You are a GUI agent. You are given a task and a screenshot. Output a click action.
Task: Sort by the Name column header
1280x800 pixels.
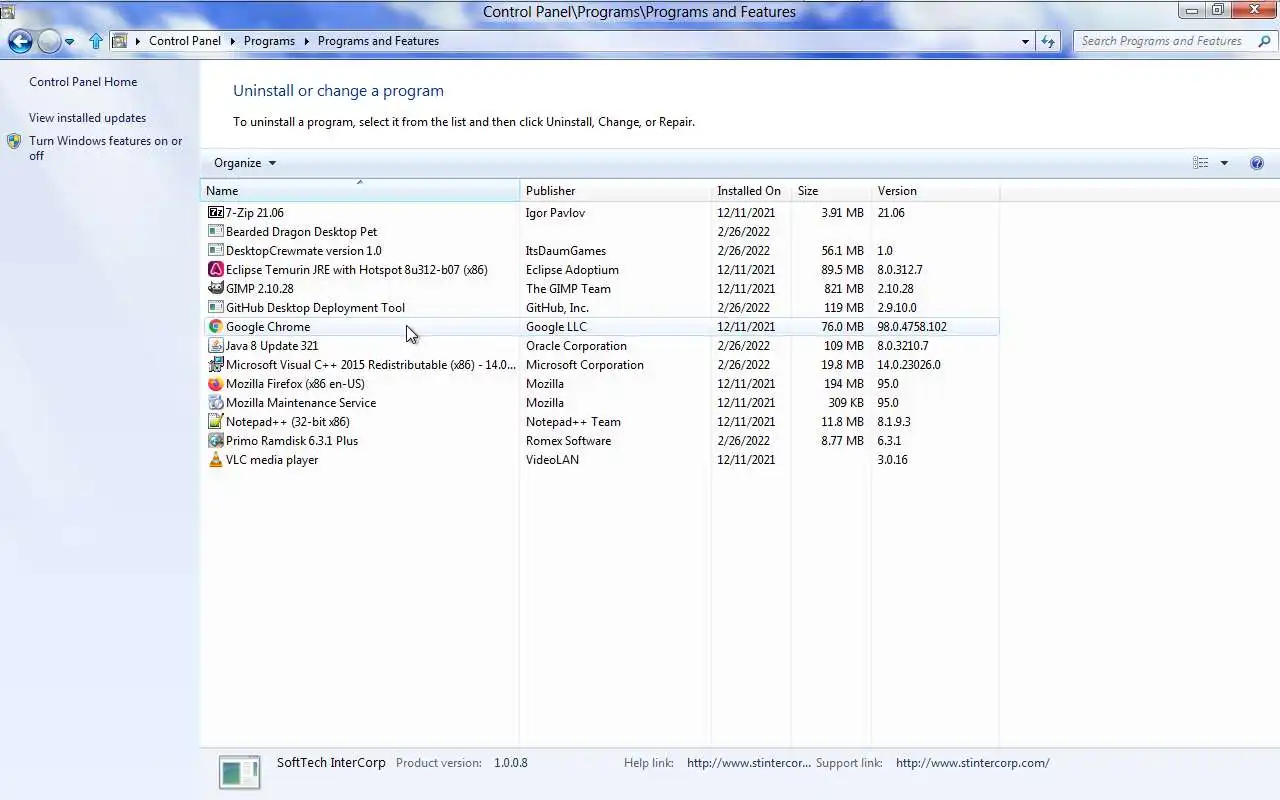point(360,190)
